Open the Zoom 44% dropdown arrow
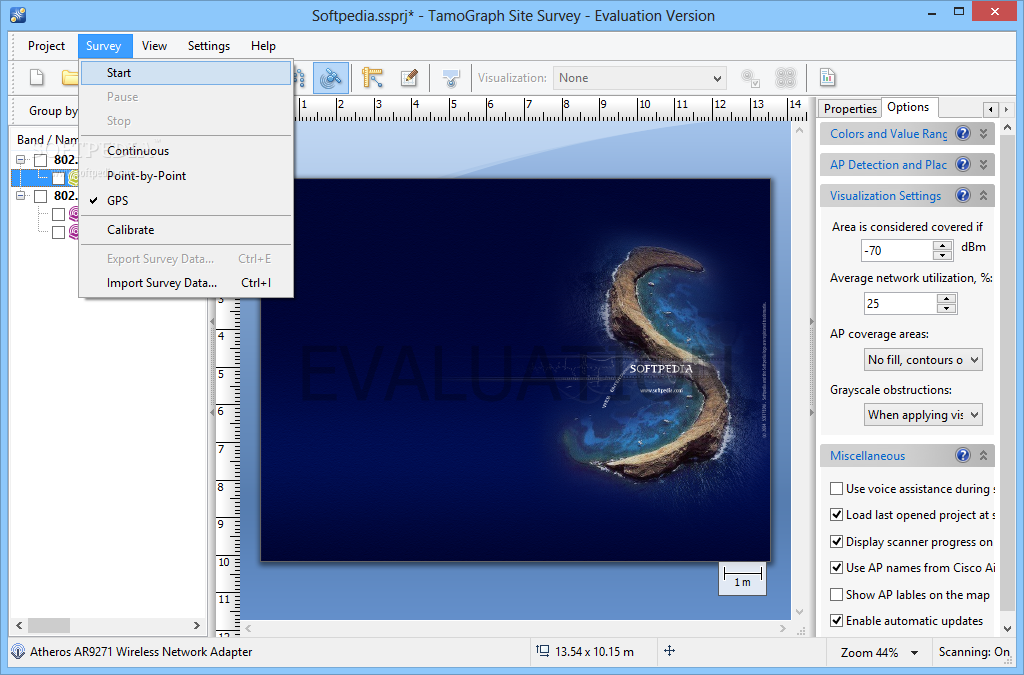The height and width of the screenshot is (675, 1024). coord(914,653)
